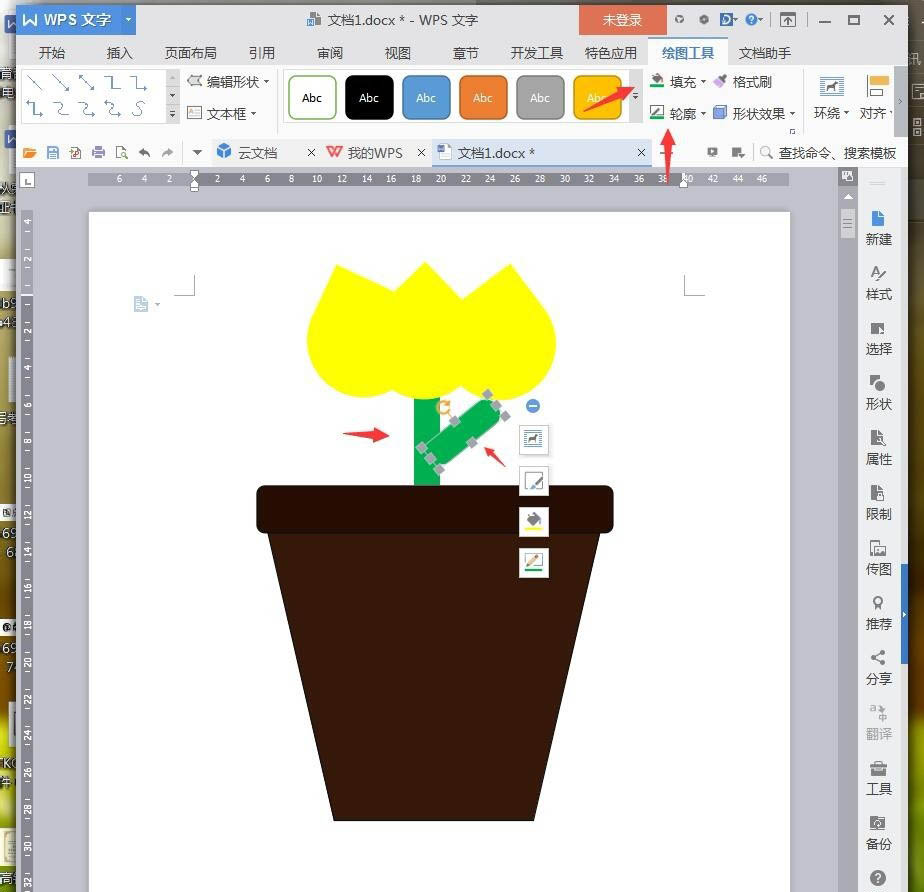
Task: Click the 对齐 align button
Action: point(877,98)
